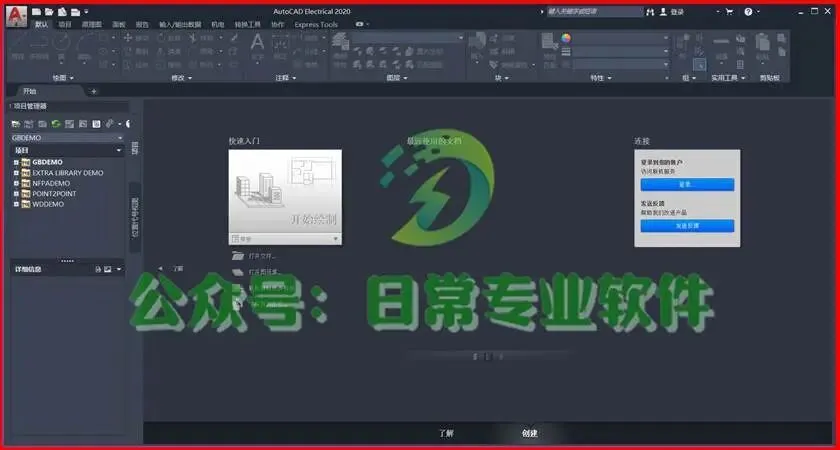Click the first open project icon in 项目管理器
Screen dimensions: 840x450
[x=16, y=124]
